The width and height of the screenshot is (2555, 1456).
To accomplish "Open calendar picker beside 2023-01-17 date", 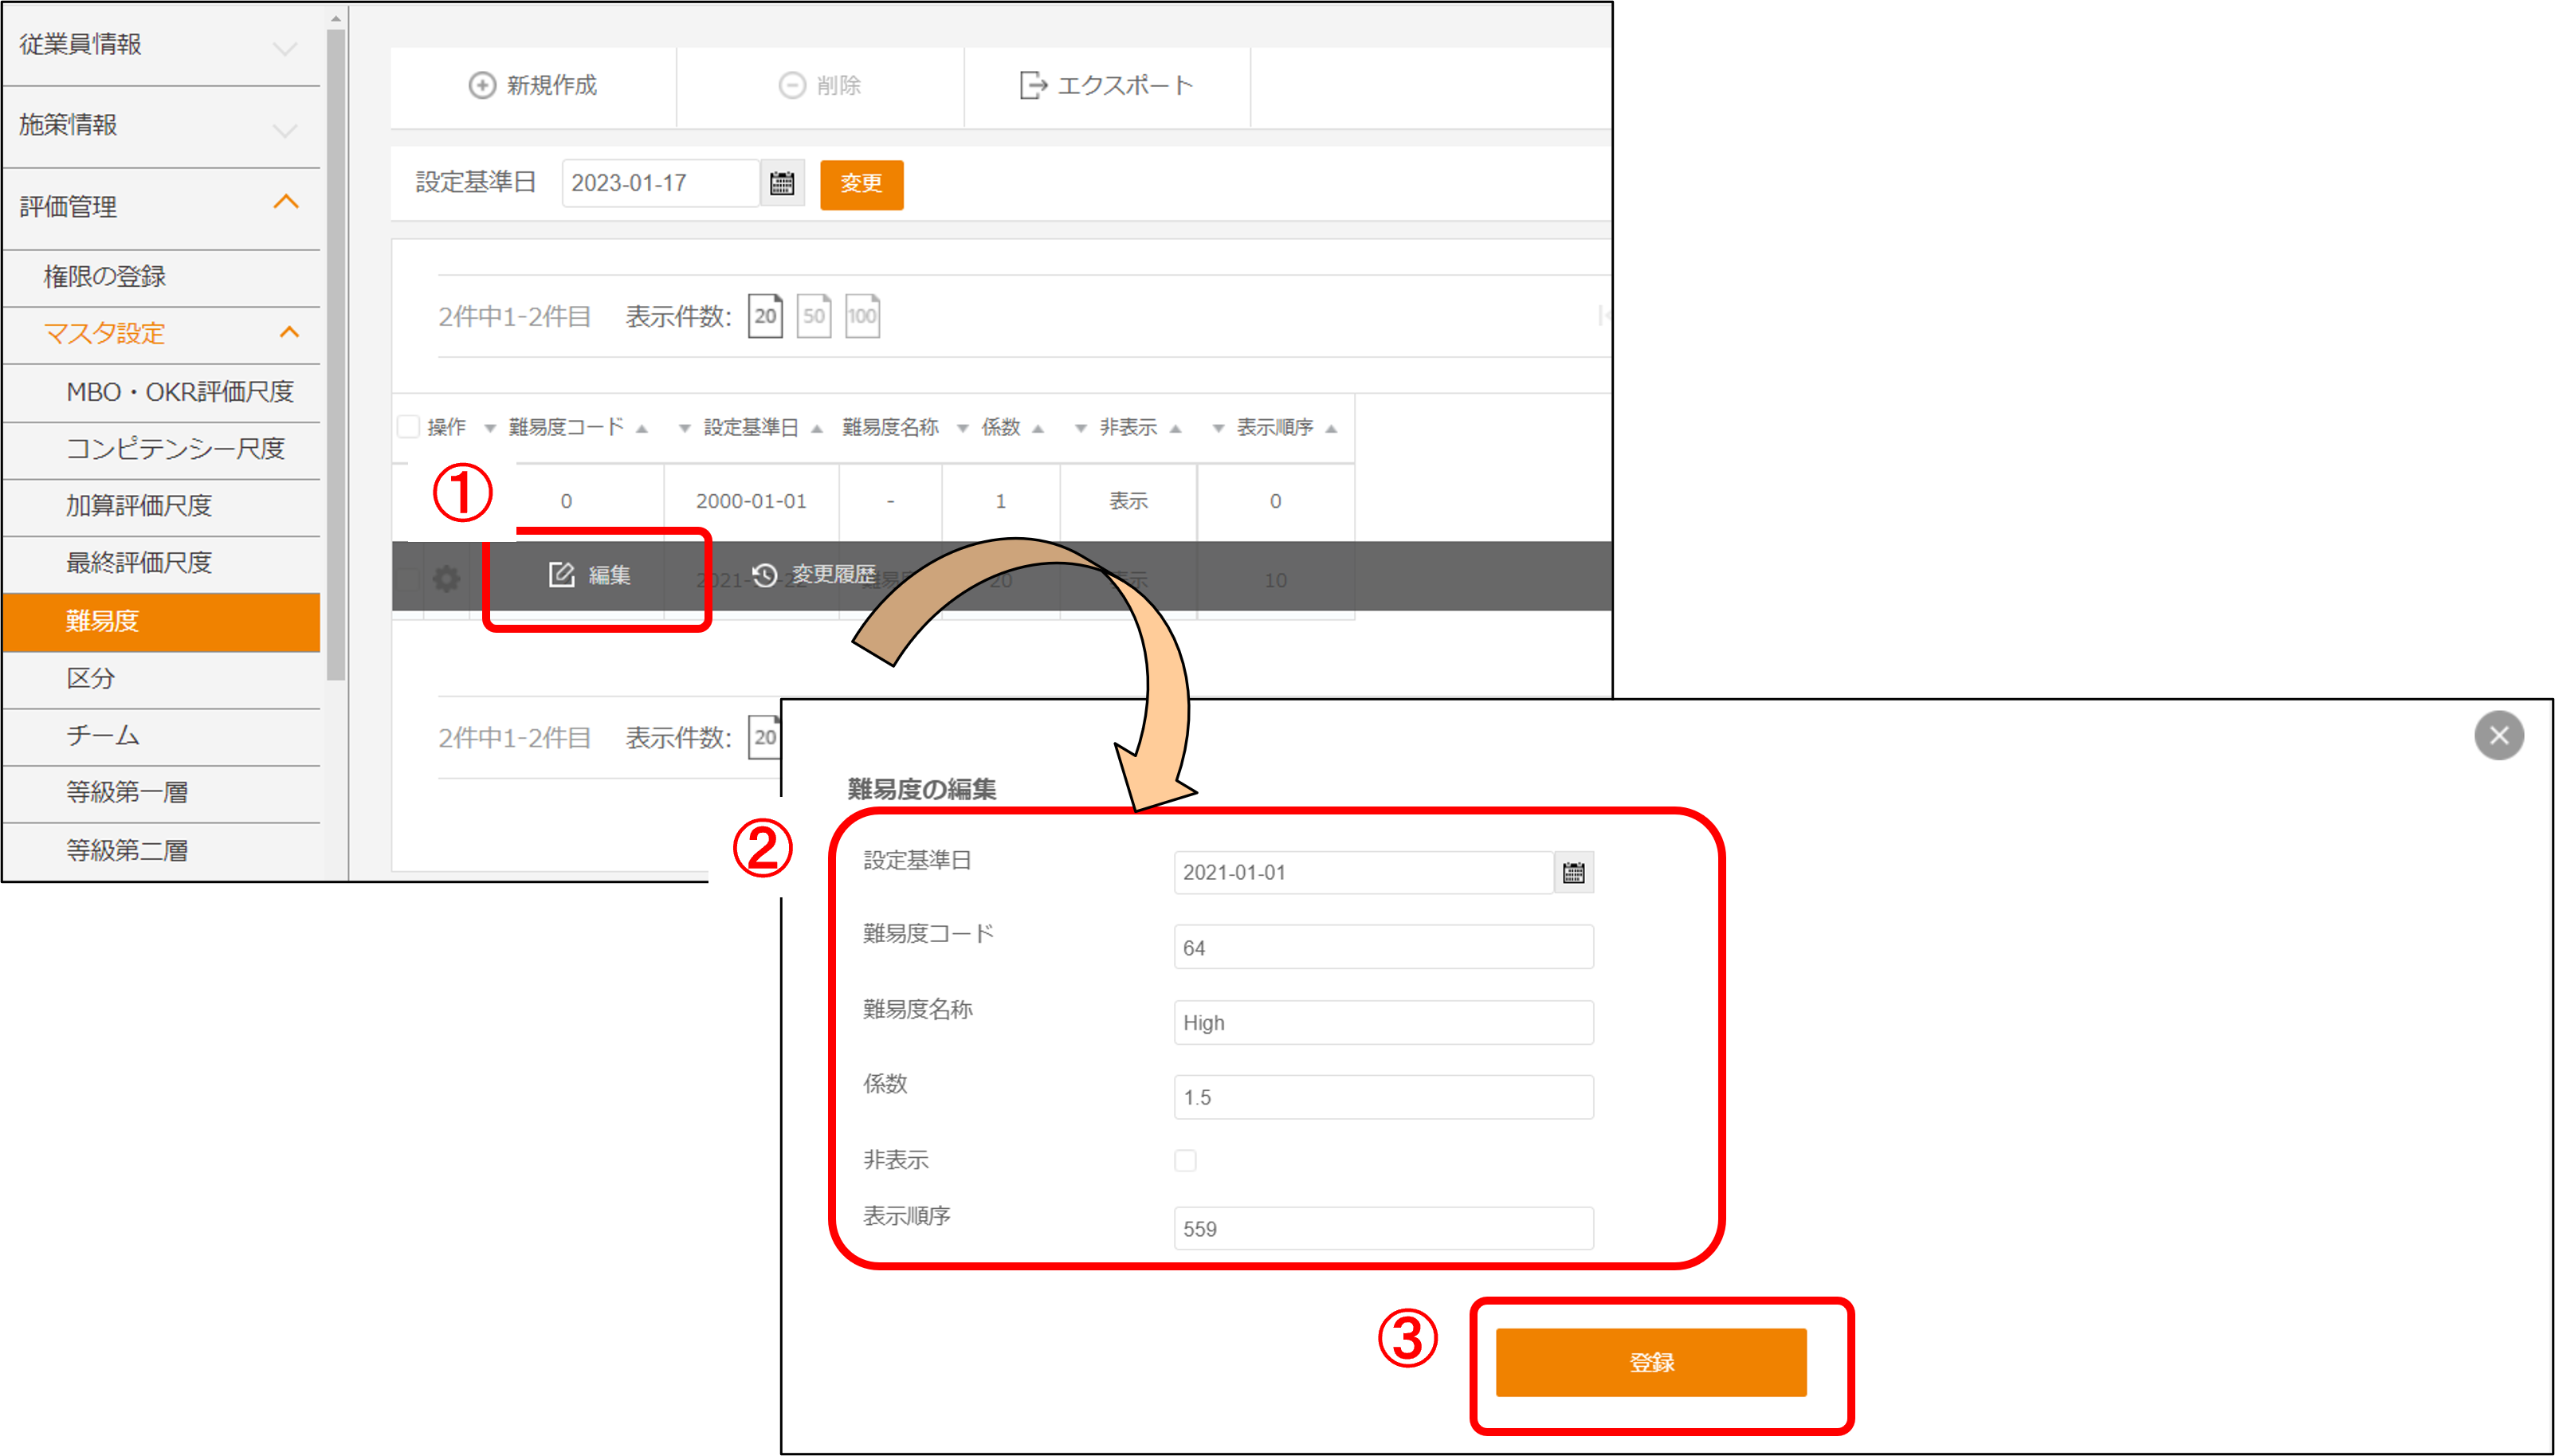I will pos(782,183).
